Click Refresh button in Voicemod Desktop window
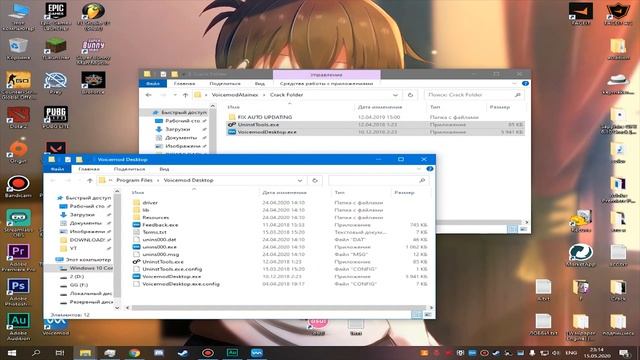 point(315,180)
